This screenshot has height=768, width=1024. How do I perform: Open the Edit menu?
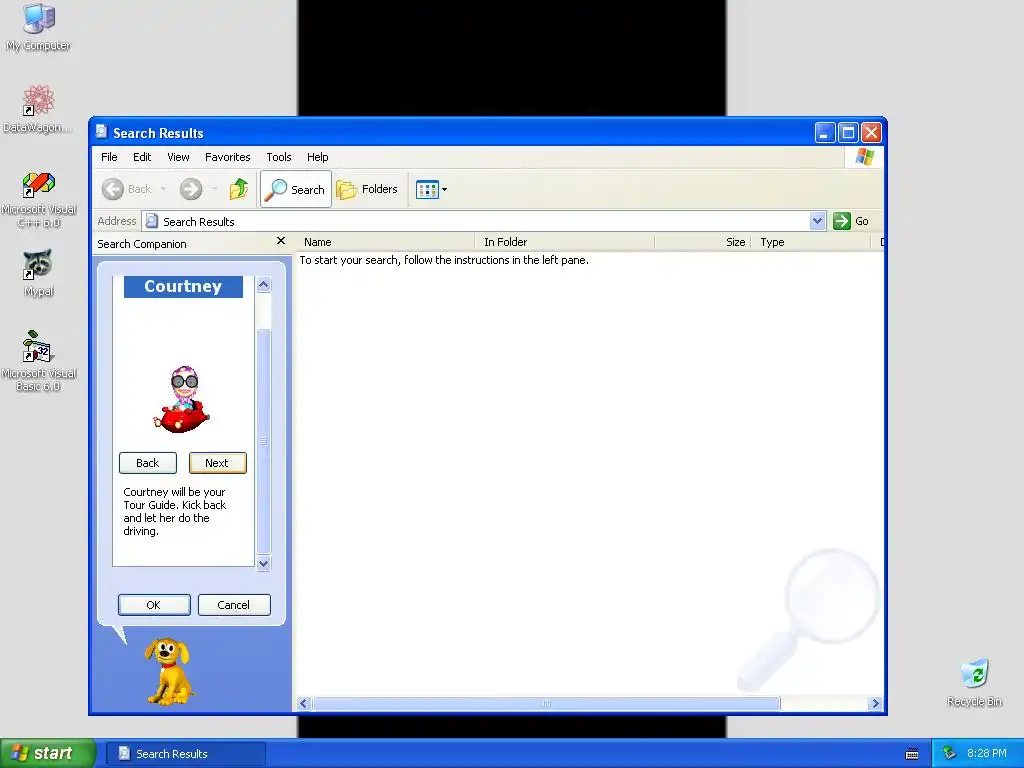click(x=142, y=157)
